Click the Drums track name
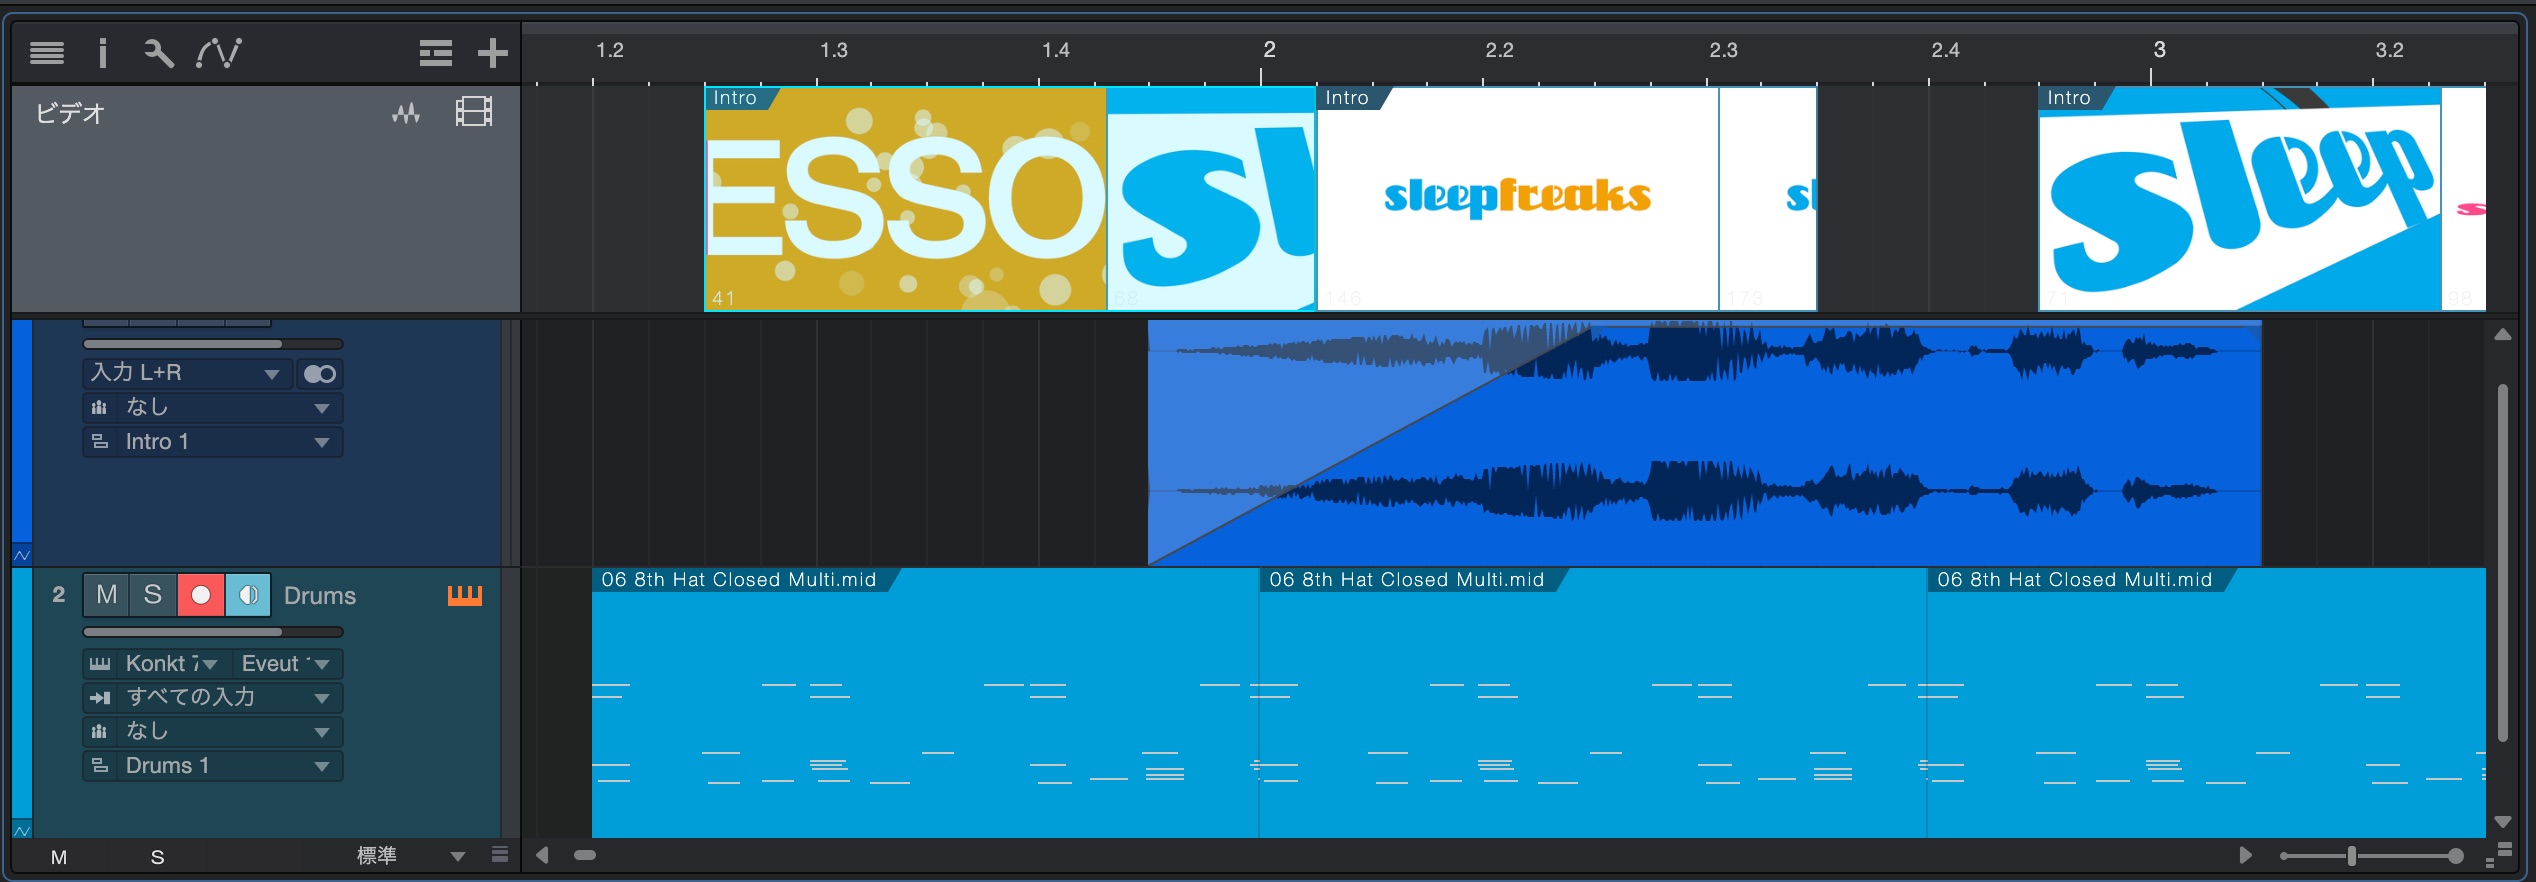The width and height of the screenshot is (2536, 882). [x=320, y=596]
